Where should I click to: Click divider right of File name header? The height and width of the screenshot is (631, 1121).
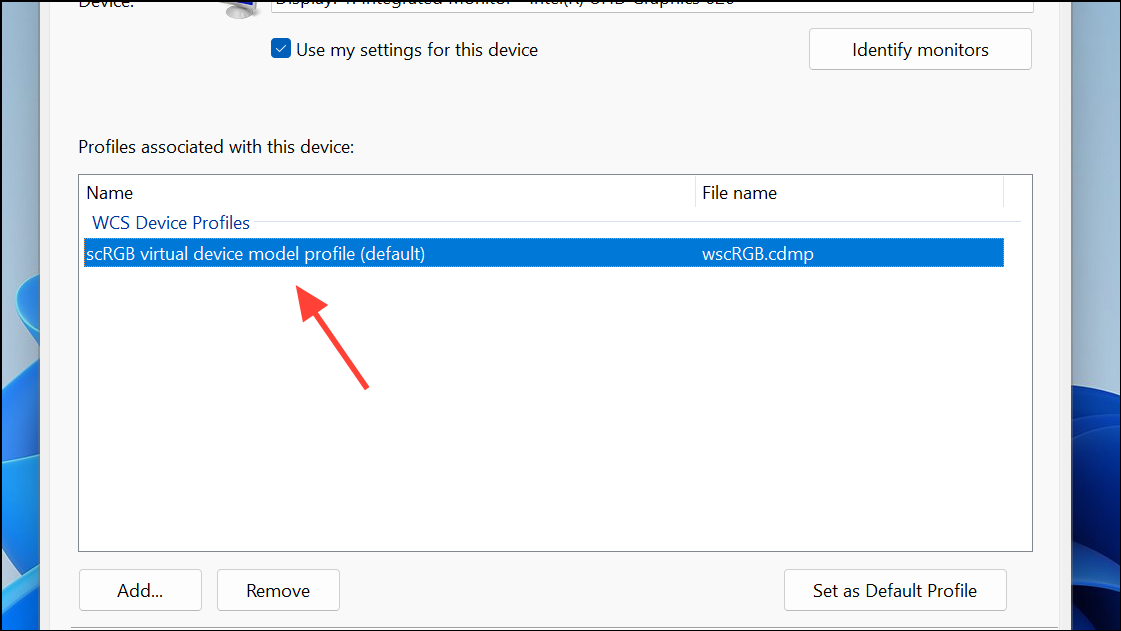[1003, 193]
